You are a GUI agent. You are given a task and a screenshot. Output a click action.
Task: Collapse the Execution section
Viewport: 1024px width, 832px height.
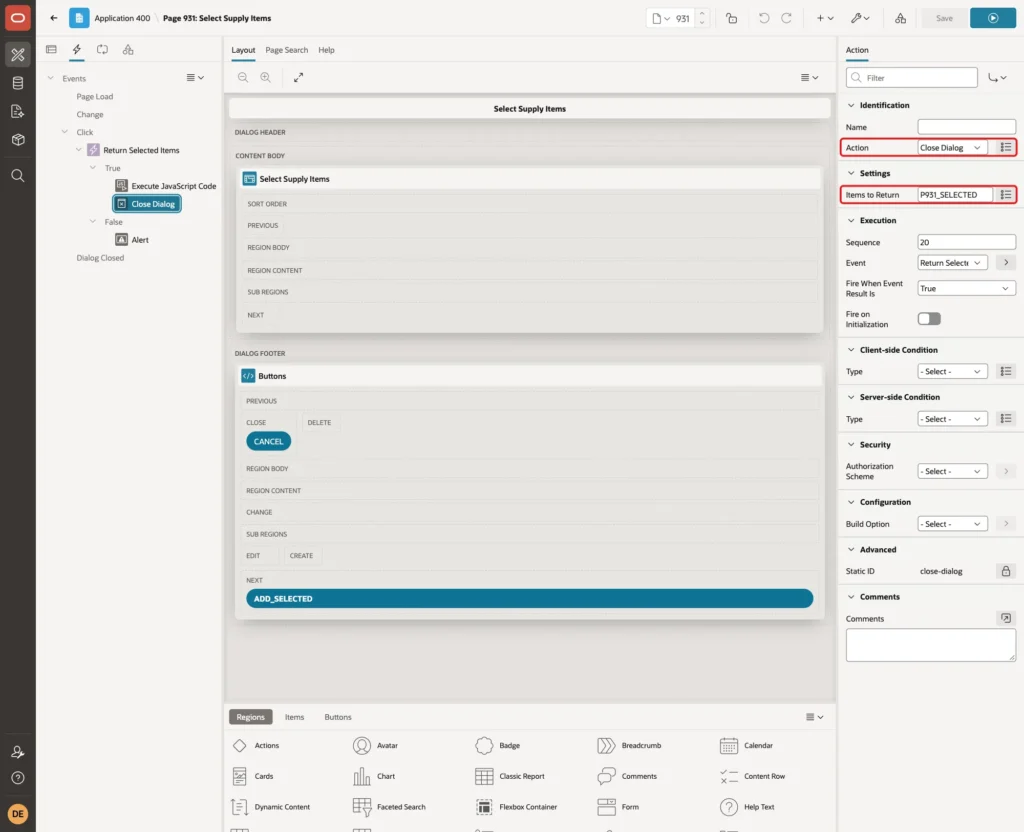click(x=851, y=220)
